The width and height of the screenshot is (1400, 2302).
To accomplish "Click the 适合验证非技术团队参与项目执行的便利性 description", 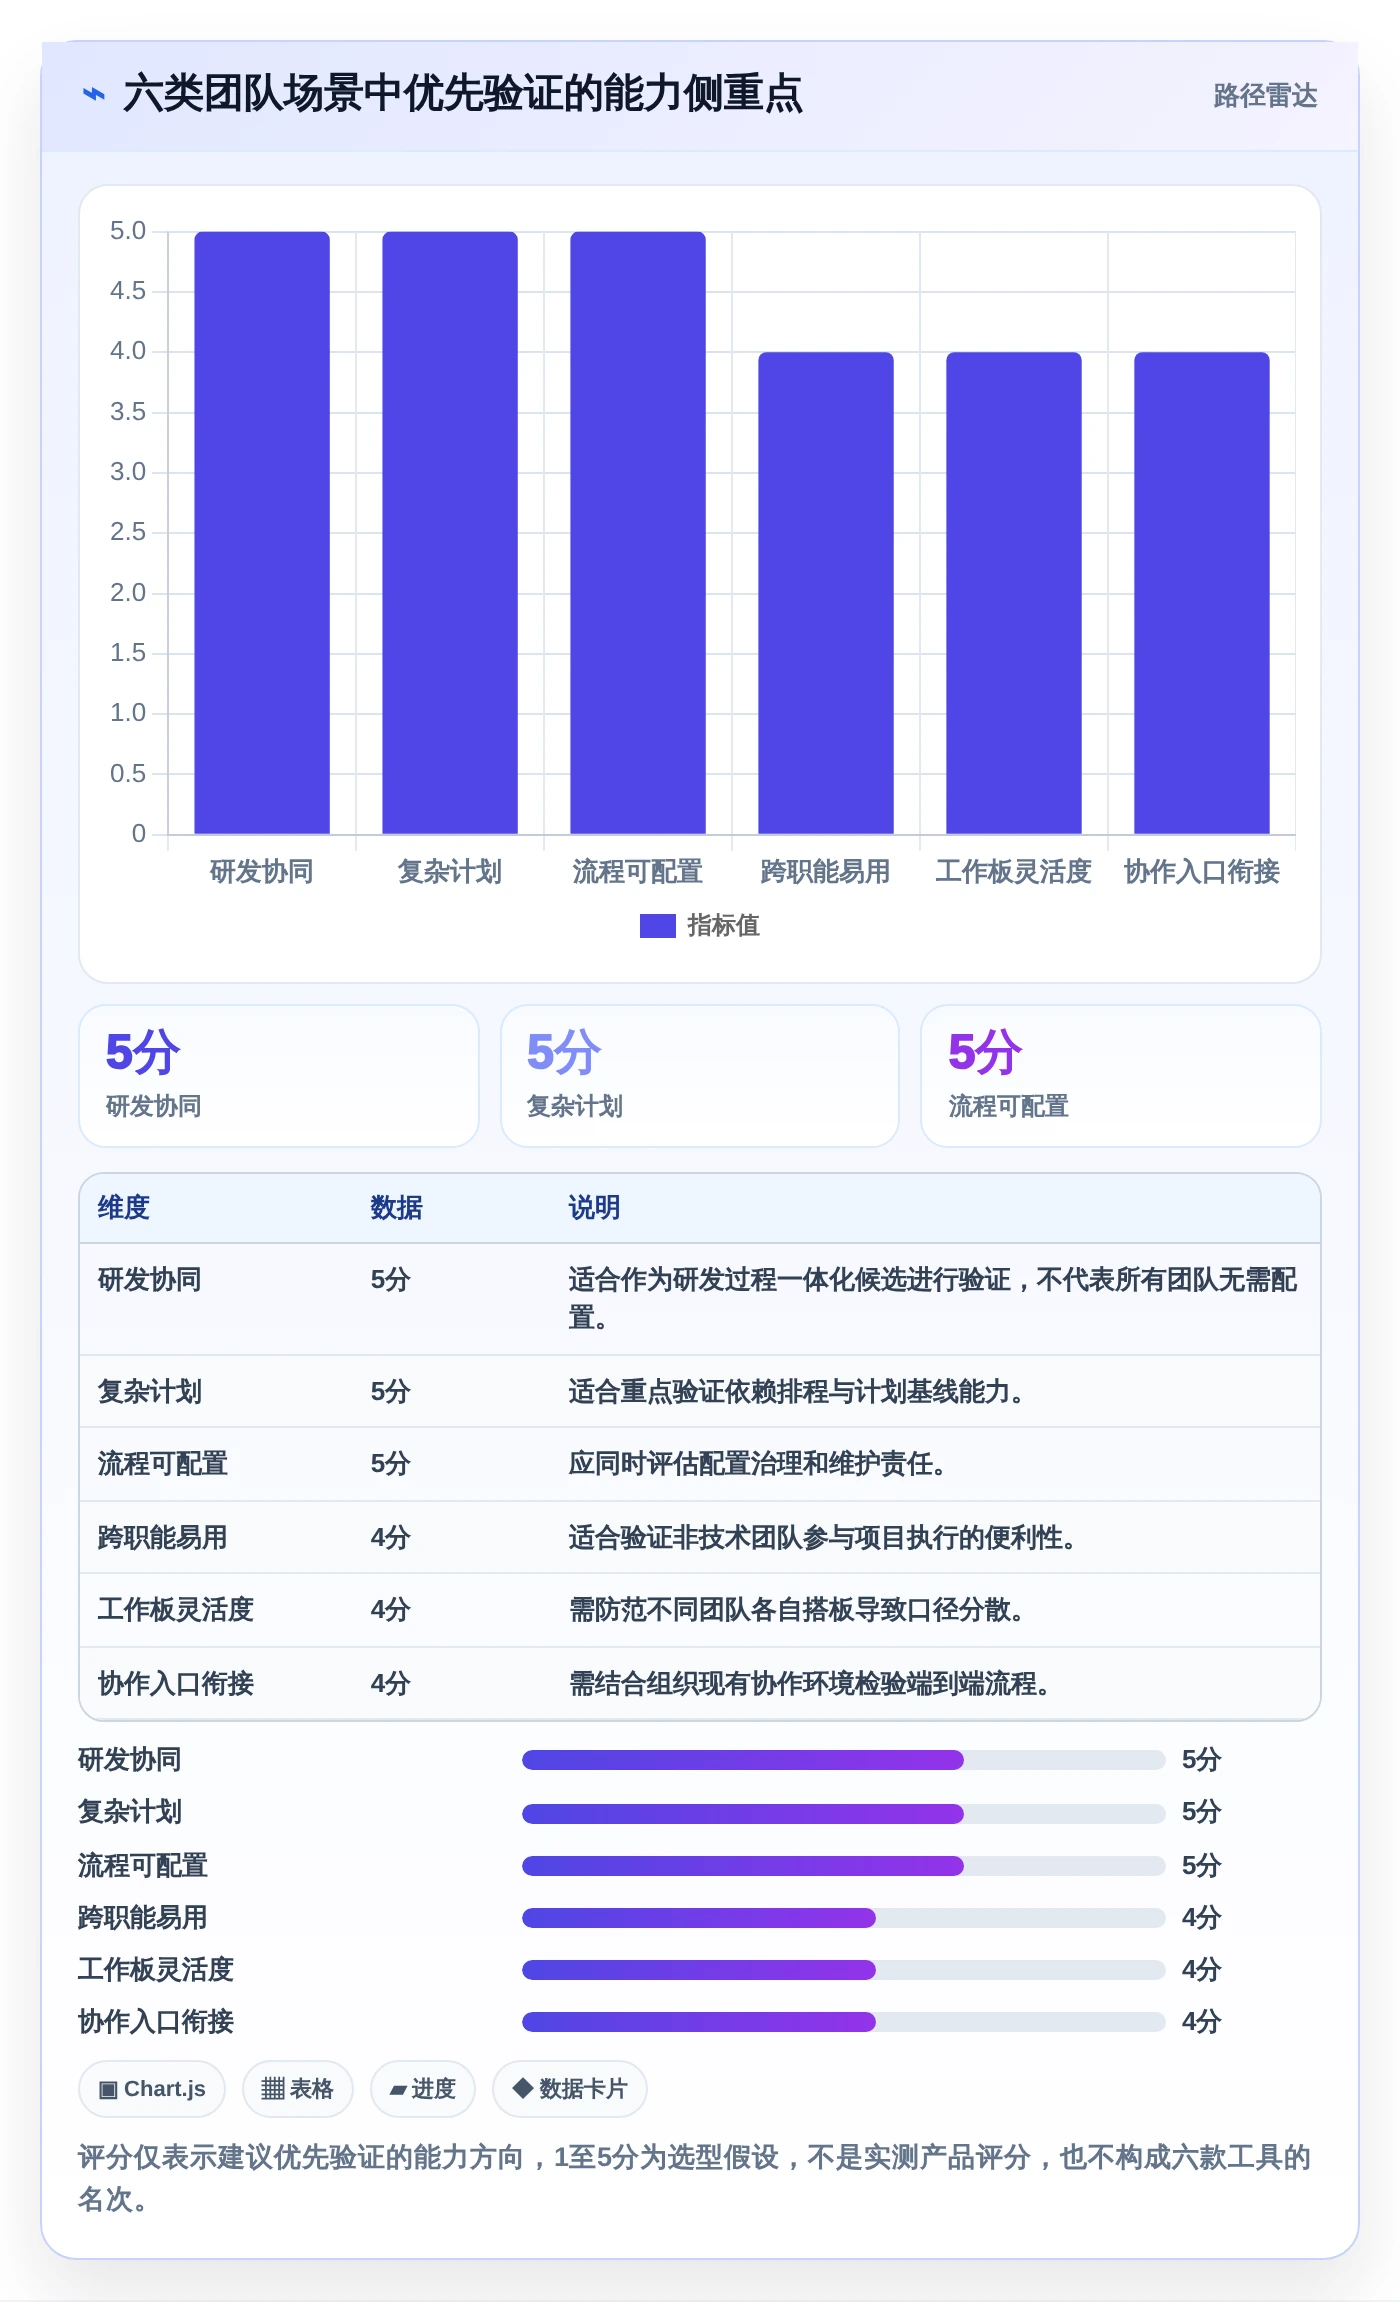I will click(822, 1538).
